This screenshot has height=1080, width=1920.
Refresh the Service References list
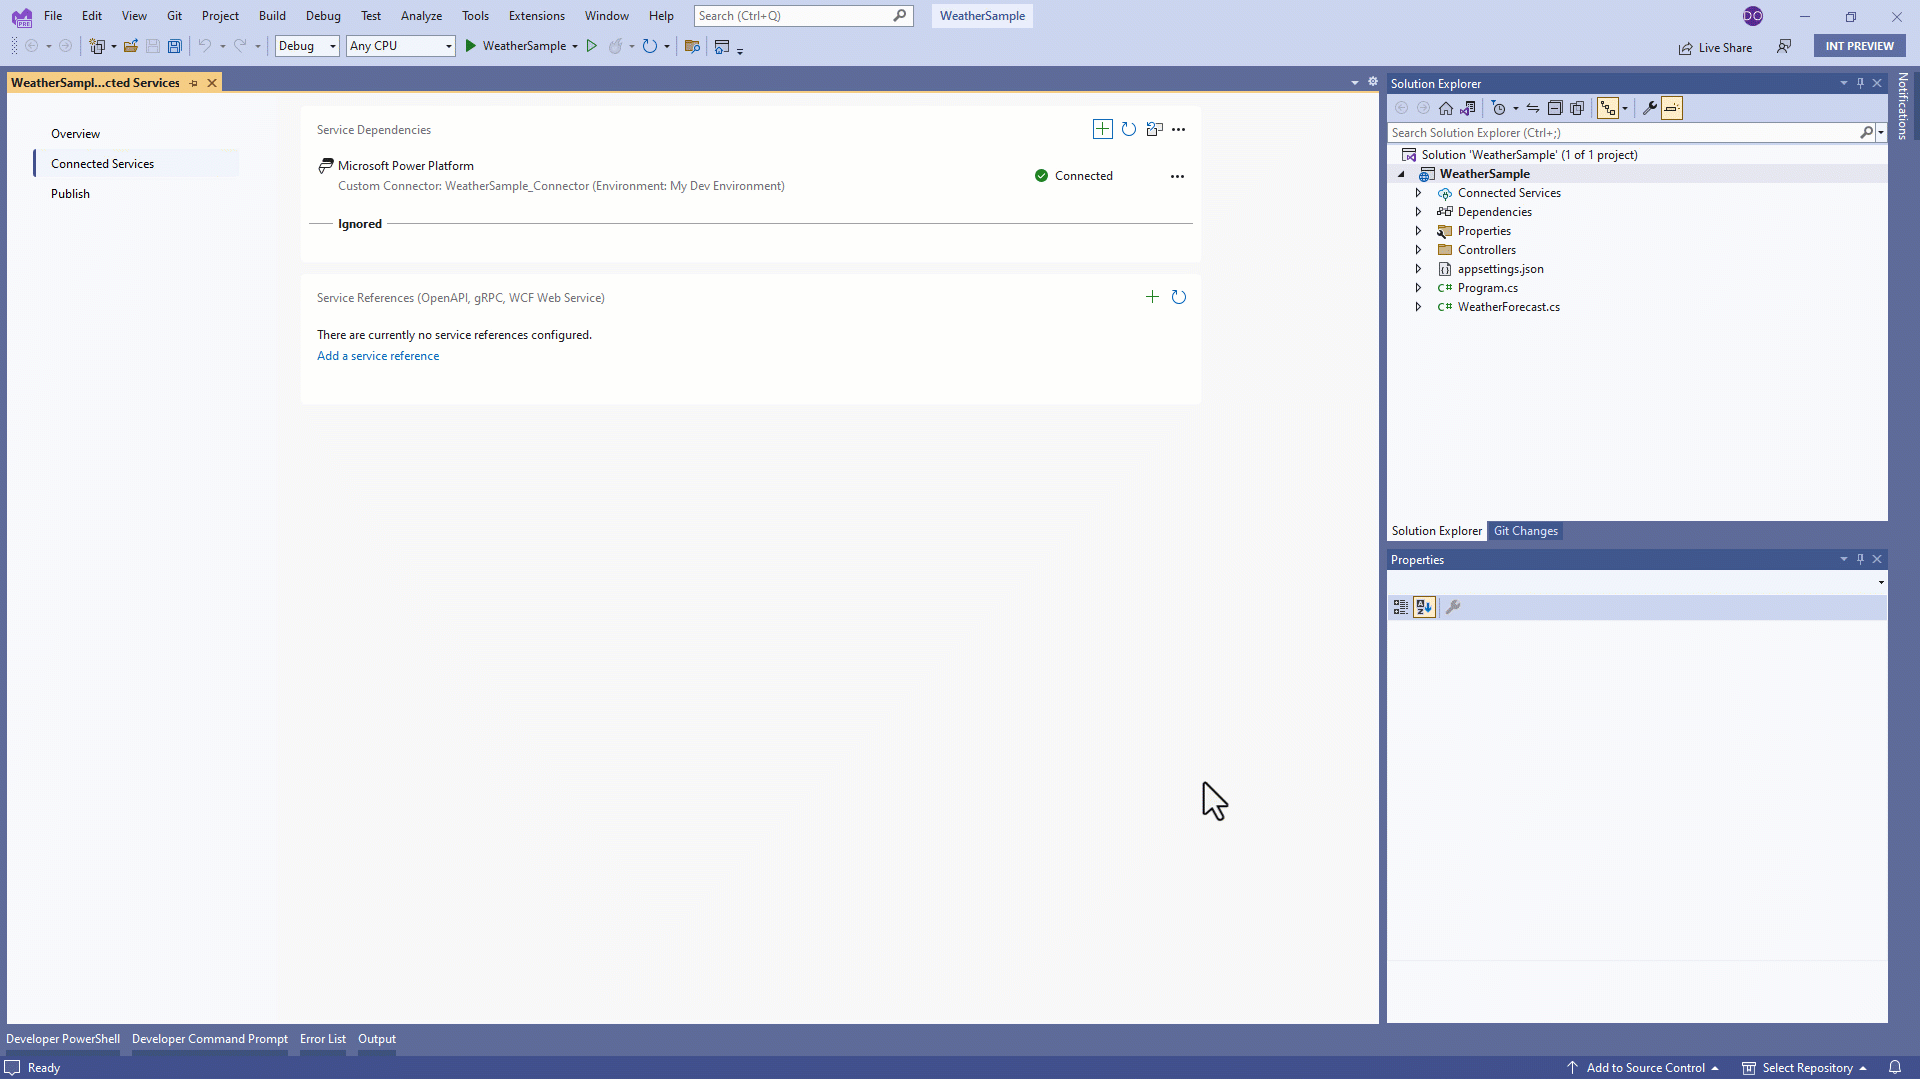1180,297
